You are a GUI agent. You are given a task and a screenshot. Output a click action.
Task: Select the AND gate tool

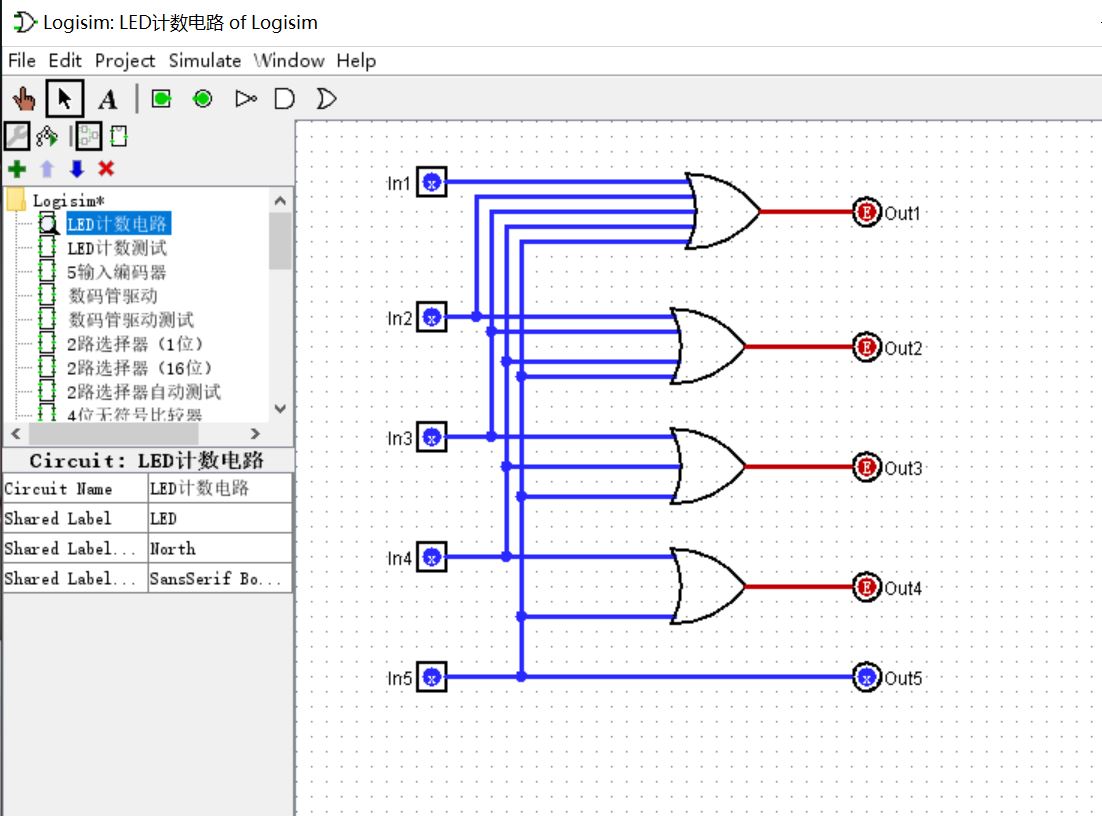[x=283, y=98]
